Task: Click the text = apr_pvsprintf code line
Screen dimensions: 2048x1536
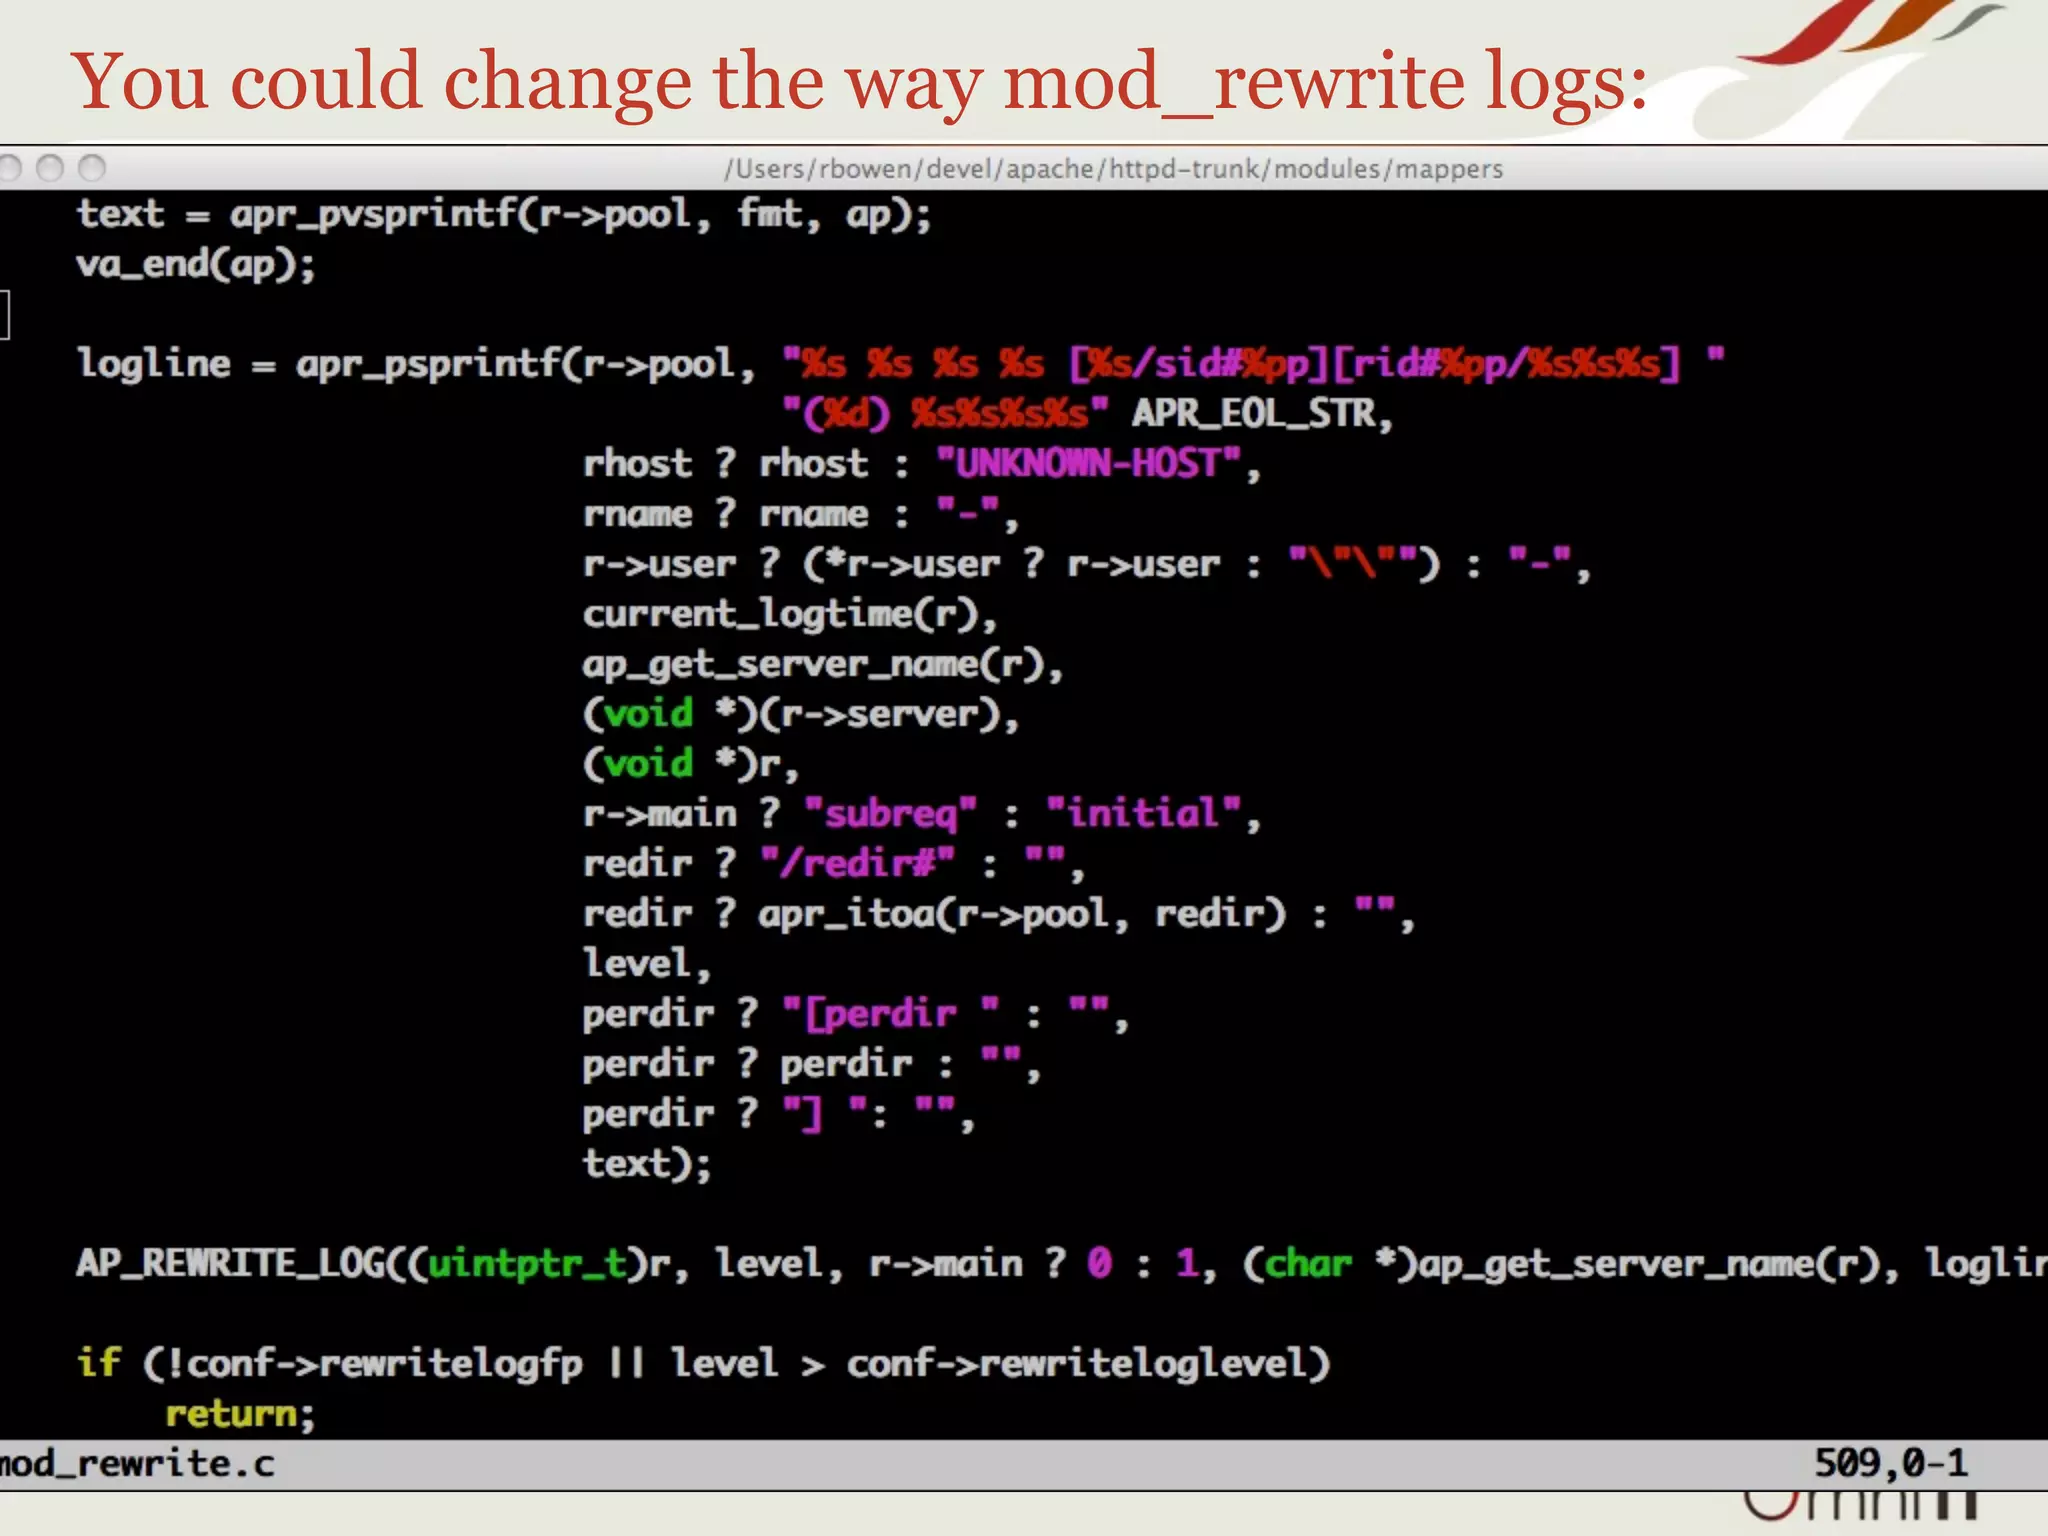Action: (x=505, y=215)
